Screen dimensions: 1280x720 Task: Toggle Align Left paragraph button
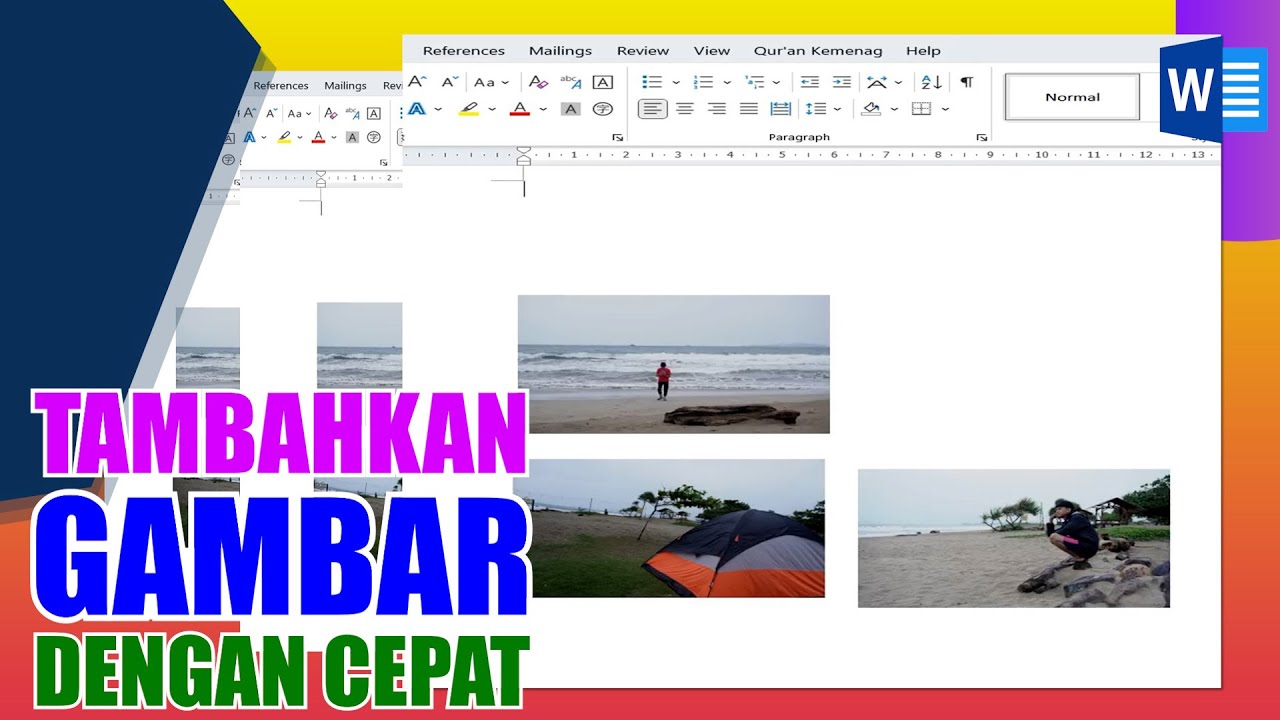click(x=652, y=109)
